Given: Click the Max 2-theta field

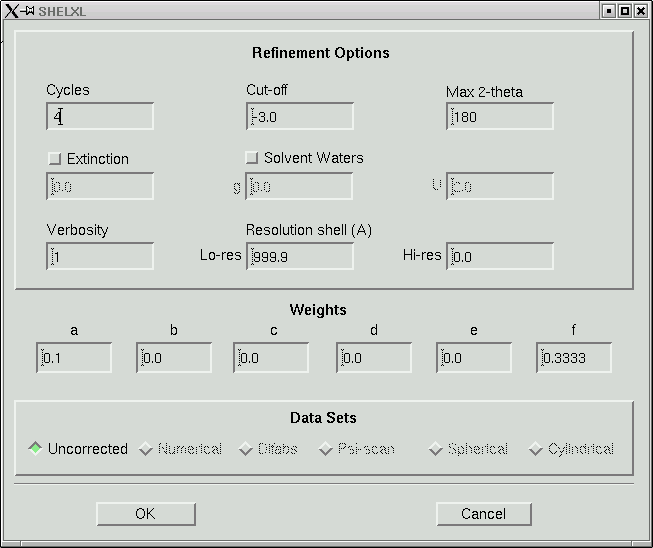Looking at the screenshot, I should coord(500,116).
